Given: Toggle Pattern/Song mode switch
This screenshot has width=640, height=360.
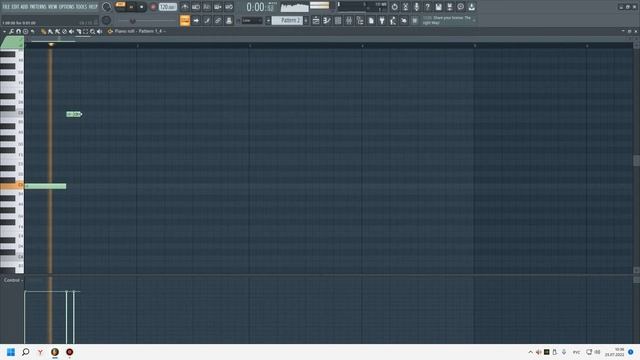Looking at the screenshot, I should coord(120,5).
